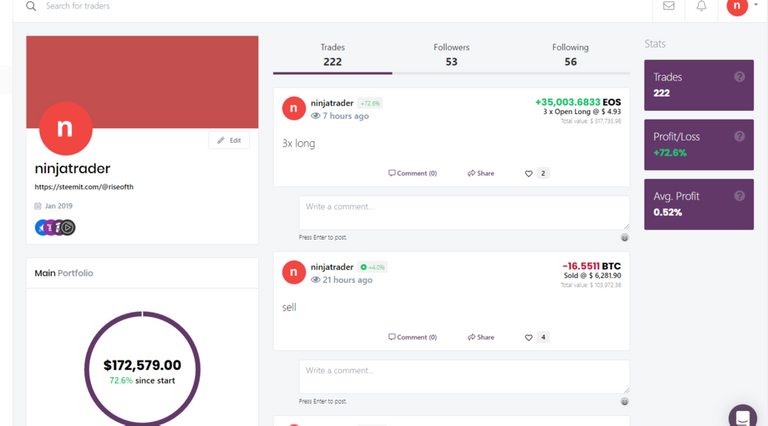Open the user avatar in top bar

[x=737, y=6]
